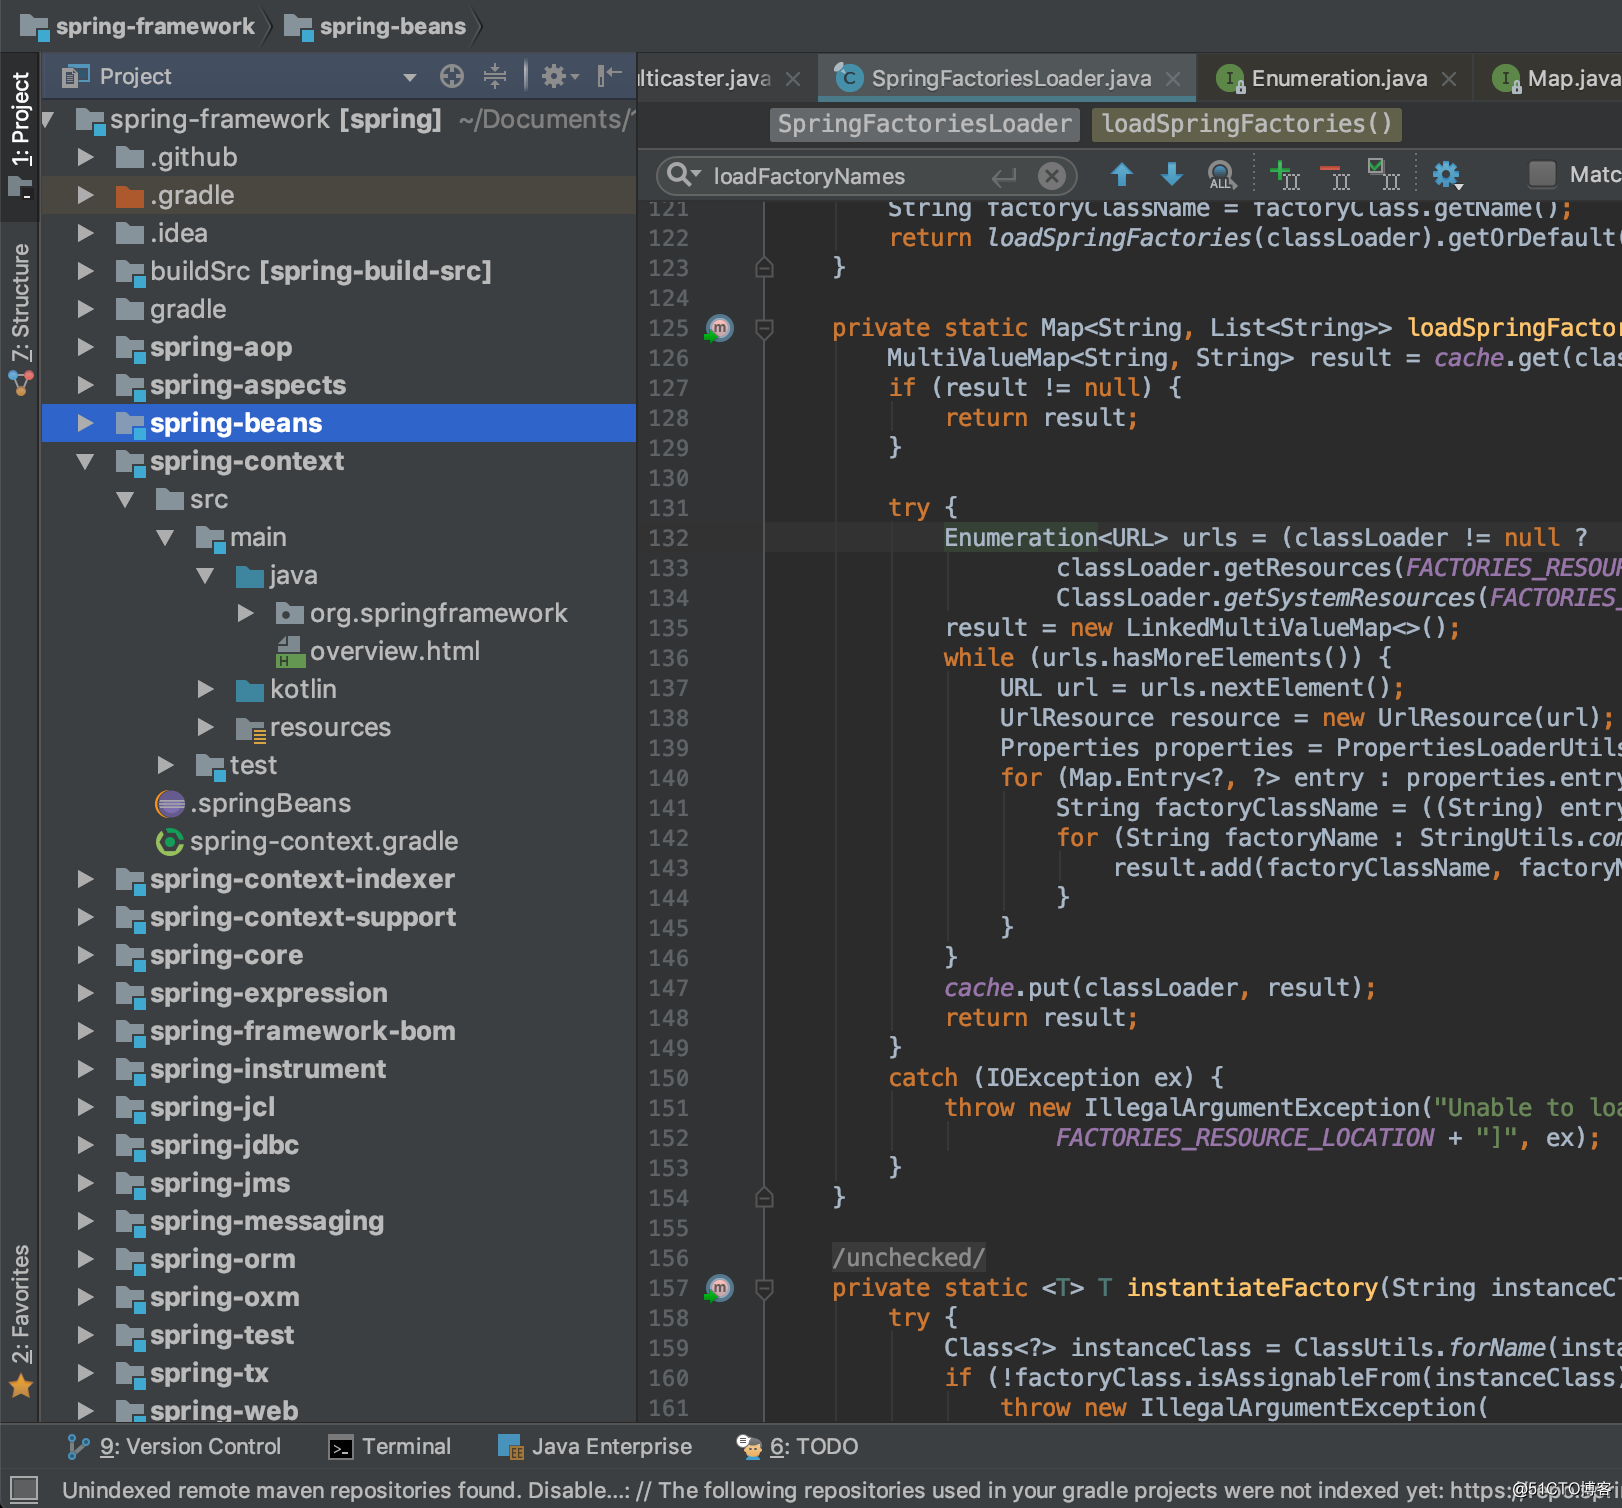The height and width of the screenshot is (1508, 1622).
Task: Select spring-aop module
Action: coord(204,347)
